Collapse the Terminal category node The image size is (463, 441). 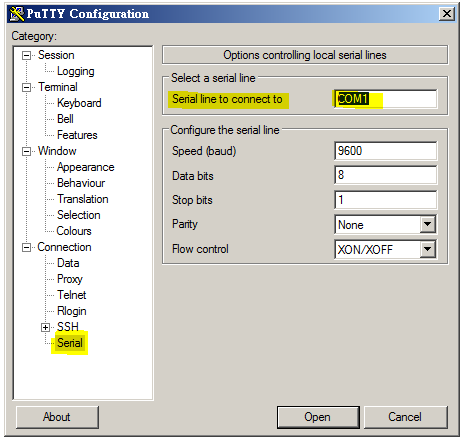26,87
